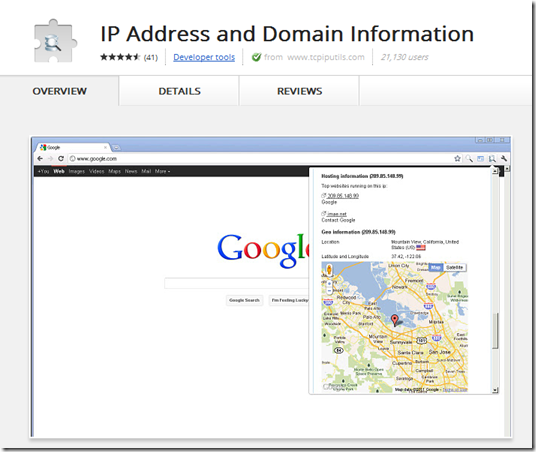This screenshot has height=452, width=536.
Task: Open the imap.net website link
Action: [x=336, y=214]
